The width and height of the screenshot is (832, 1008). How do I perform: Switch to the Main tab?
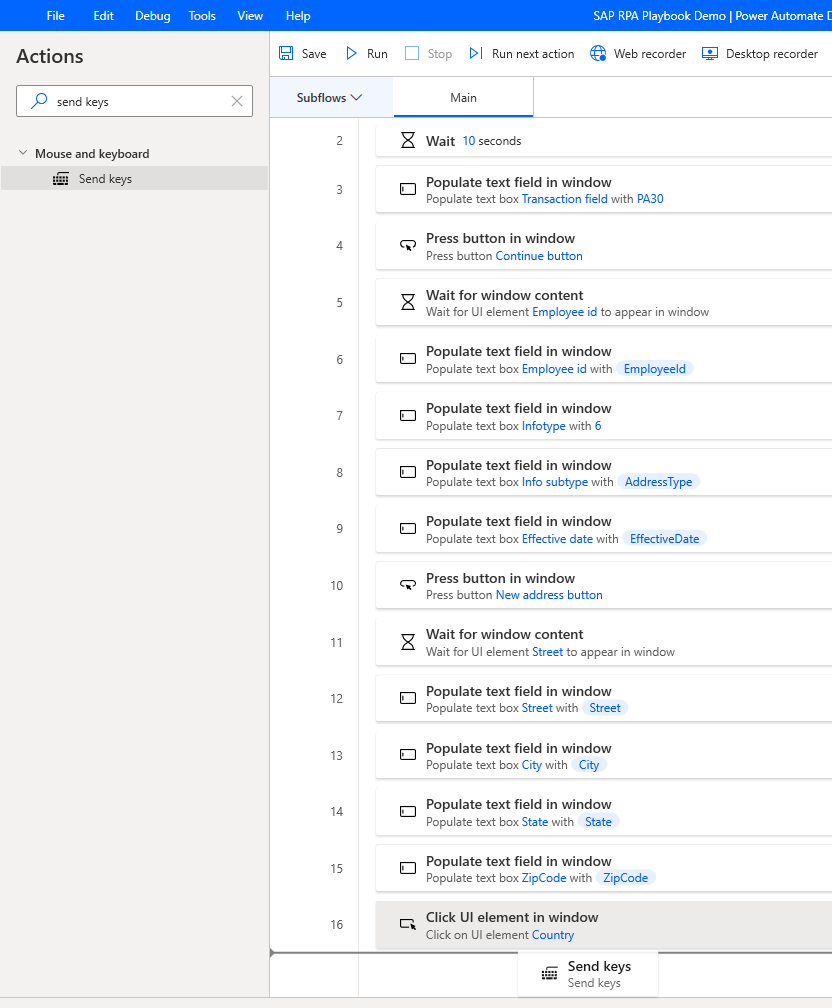[463, 97]
